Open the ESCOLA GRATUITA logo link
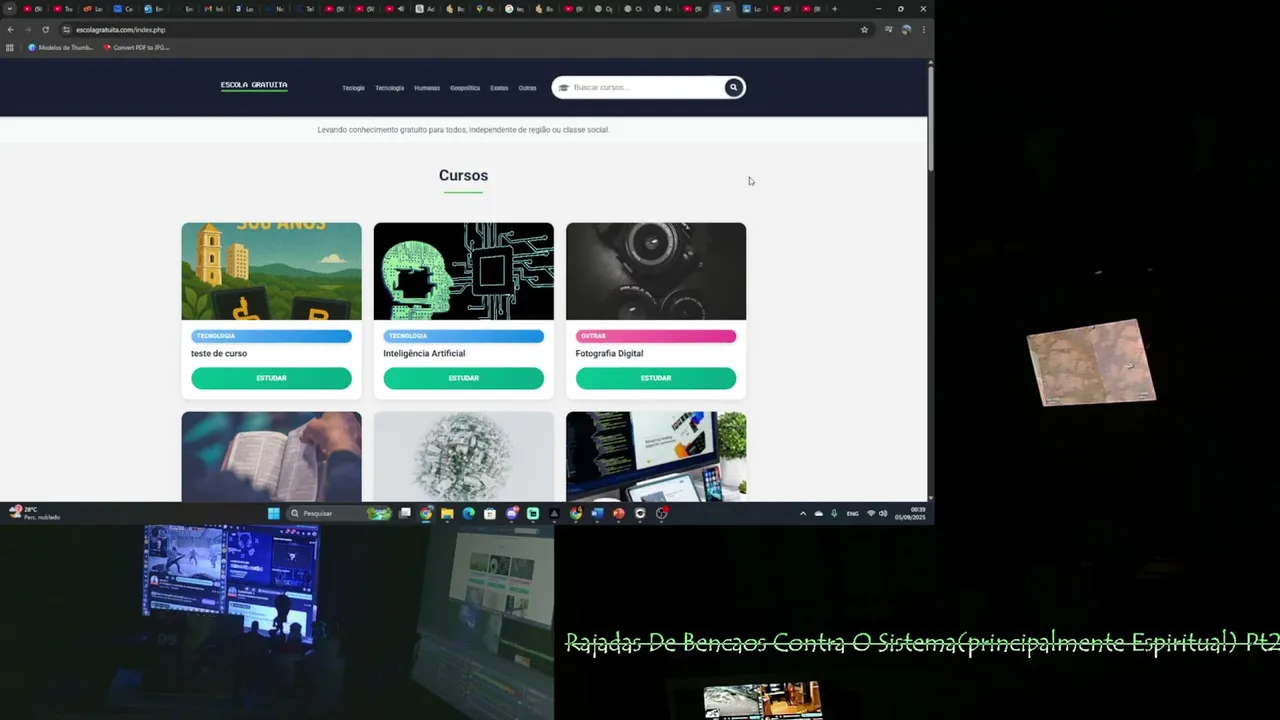Image resolution: width=1280 pixels, height=720 pixels. tap(254, 86)
